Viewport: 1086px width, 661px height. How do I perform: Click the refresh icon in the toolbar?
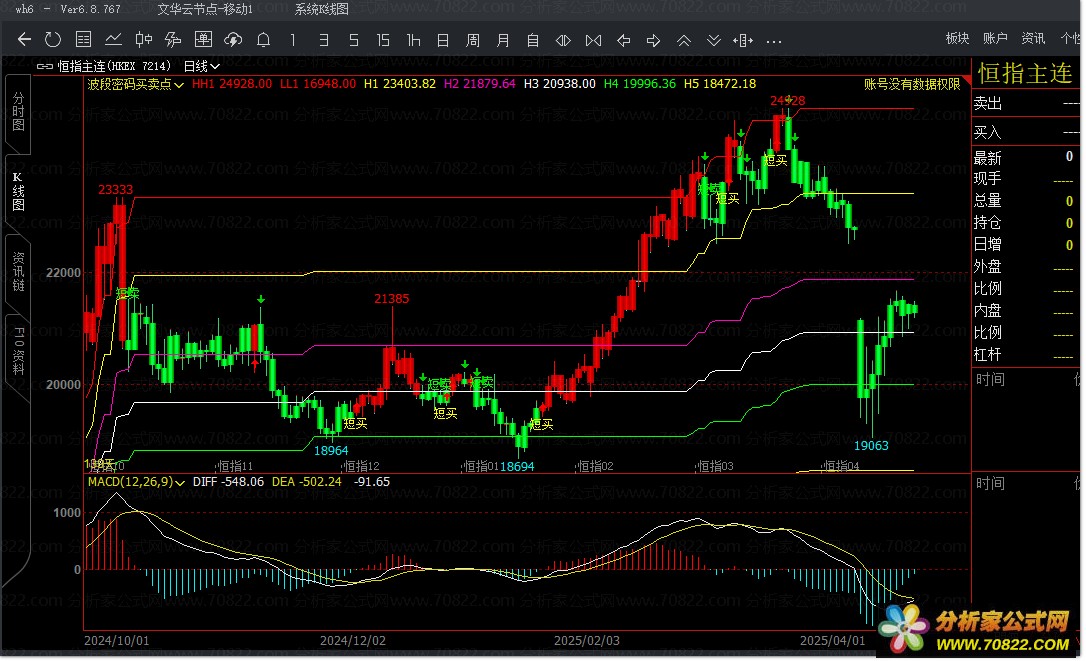point(53,40)
